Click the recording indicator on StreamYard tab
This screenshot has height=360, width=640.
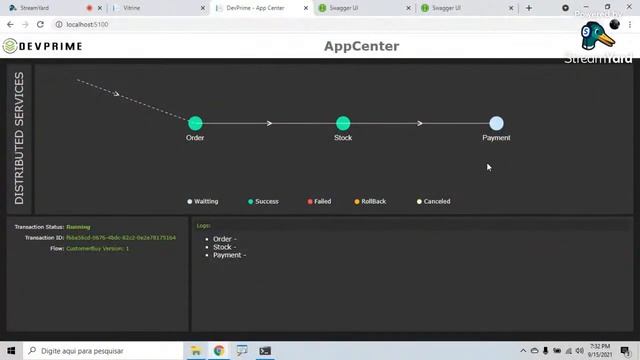pos(89,8)
